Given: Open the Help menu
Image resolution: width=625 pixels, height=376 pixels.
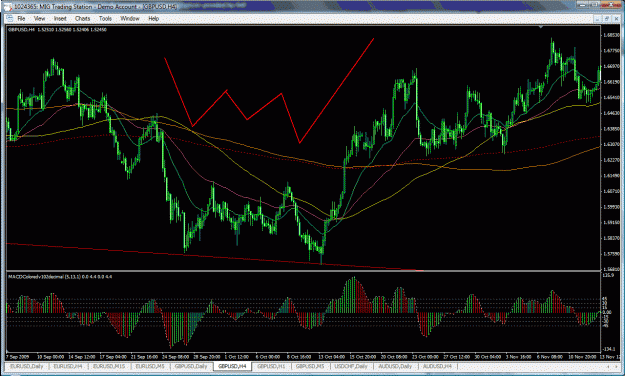Looking at the screenshot, I should click(153, 18).
